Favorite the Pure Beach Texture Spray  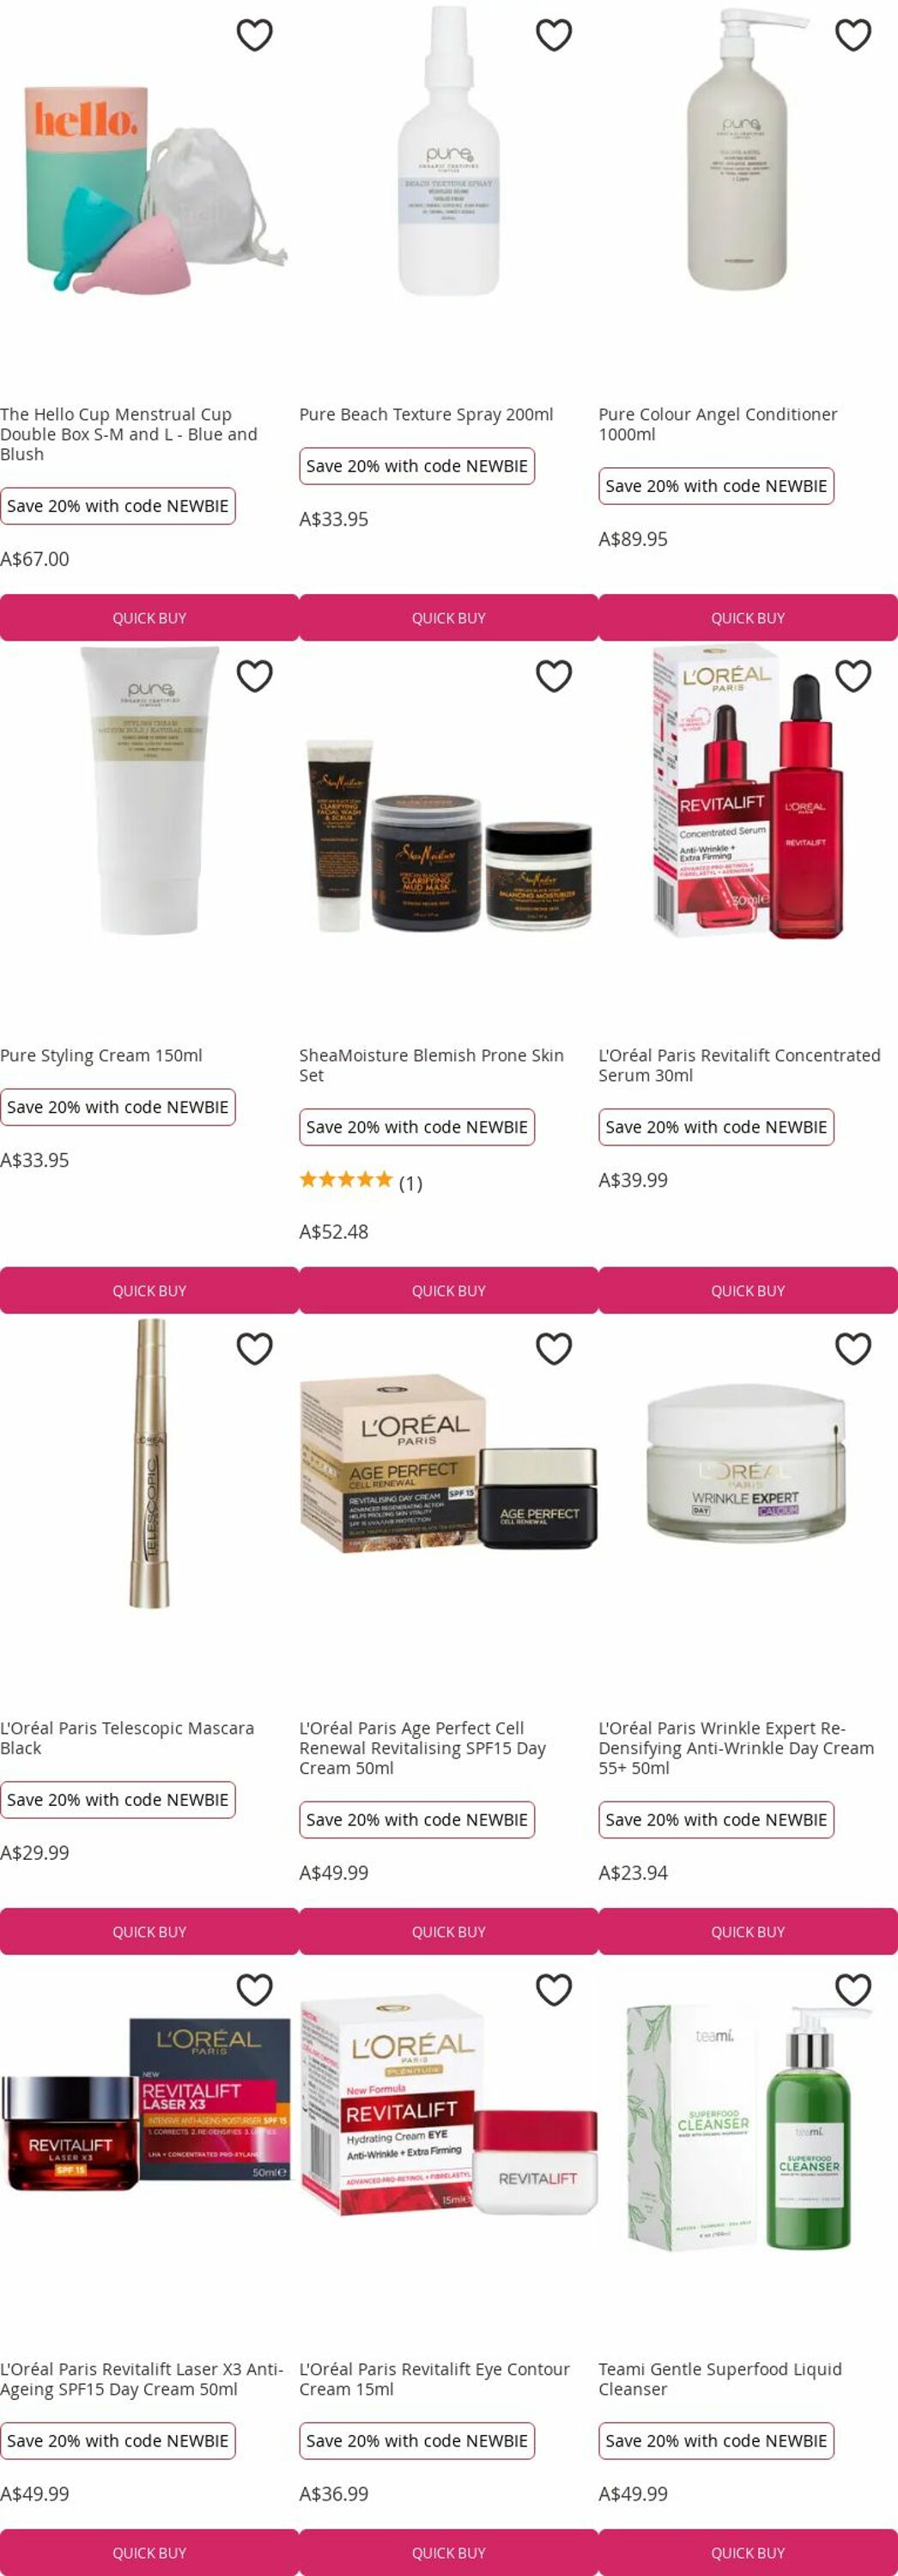(553, 35)
